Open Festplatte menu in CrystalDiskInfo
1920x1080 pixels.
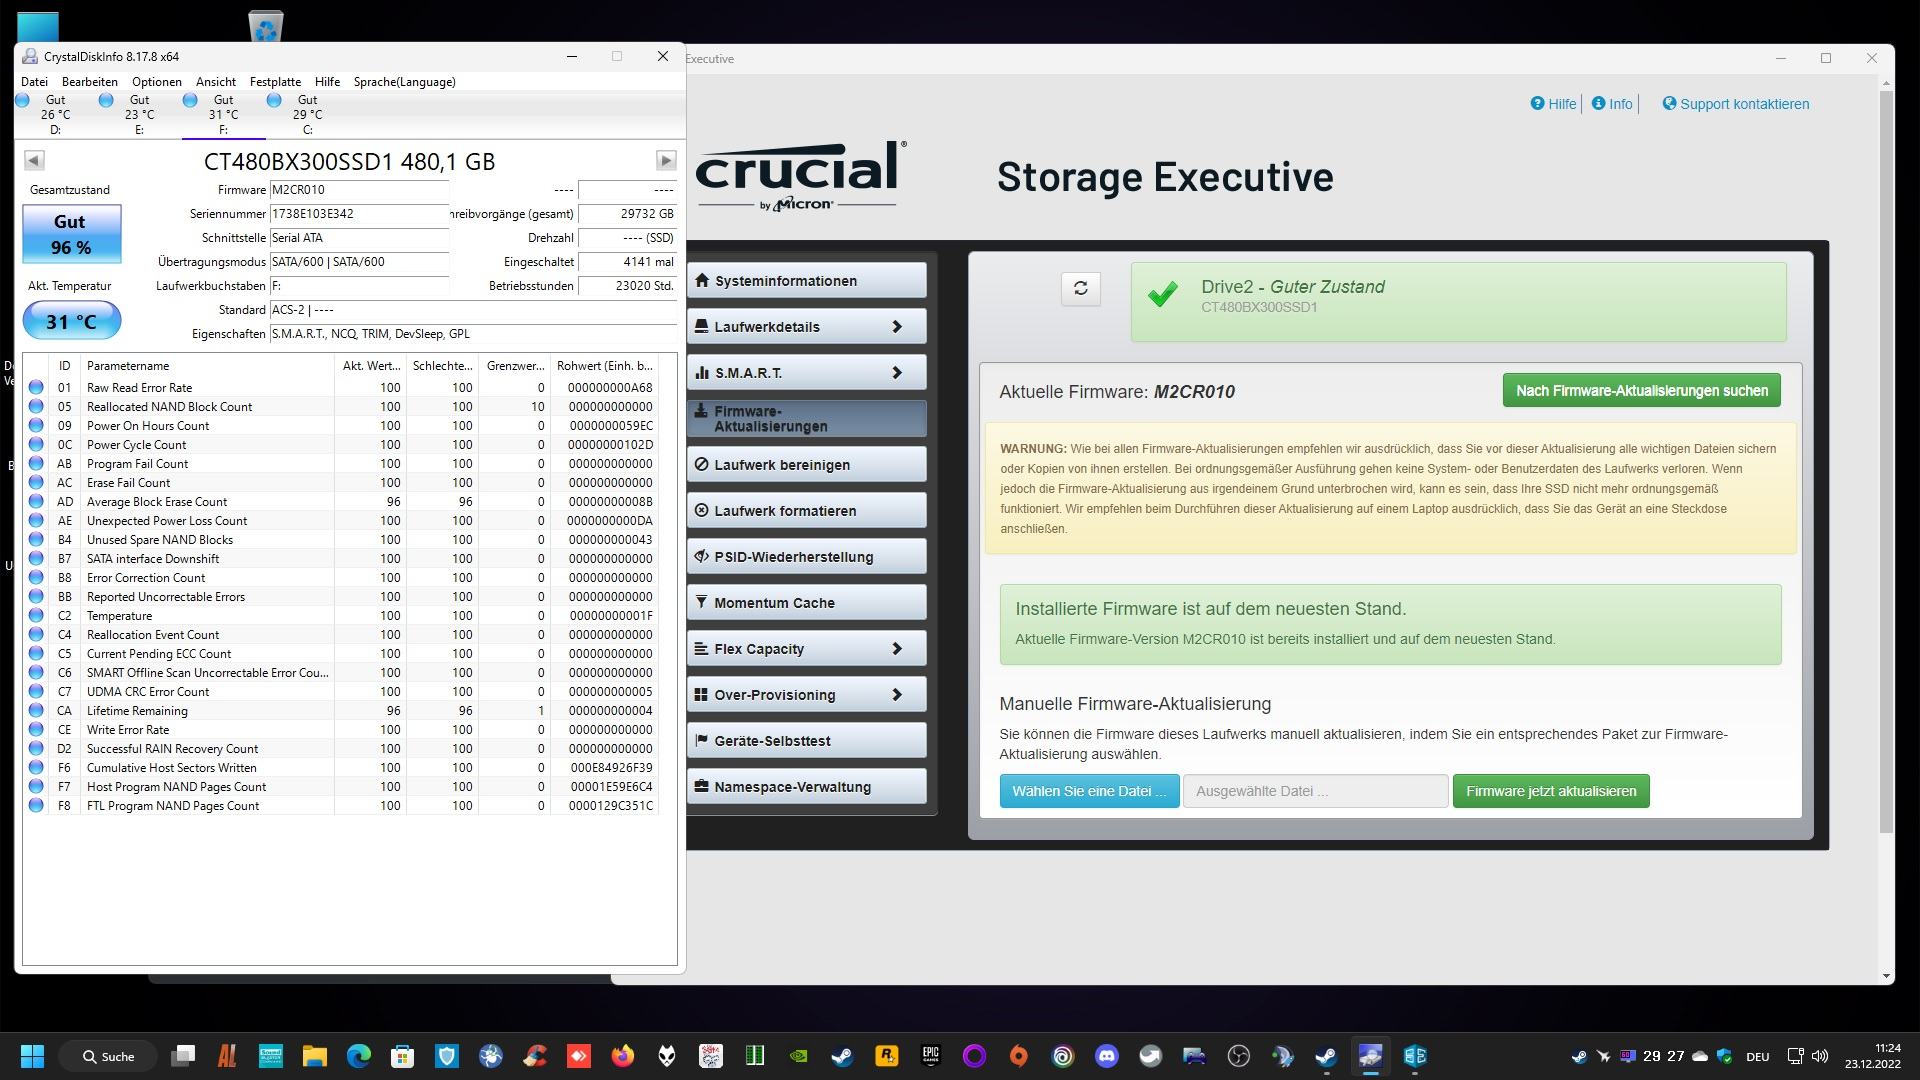(275, 82)
